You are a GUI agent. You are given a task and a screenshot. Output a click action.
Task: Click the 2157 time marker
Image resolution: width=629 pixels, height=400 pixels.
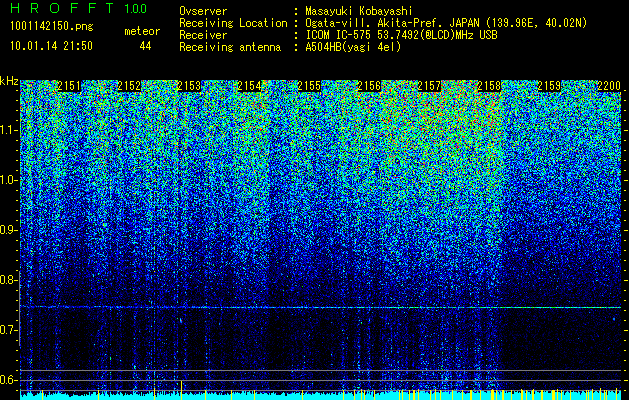(x=429, y=86)
